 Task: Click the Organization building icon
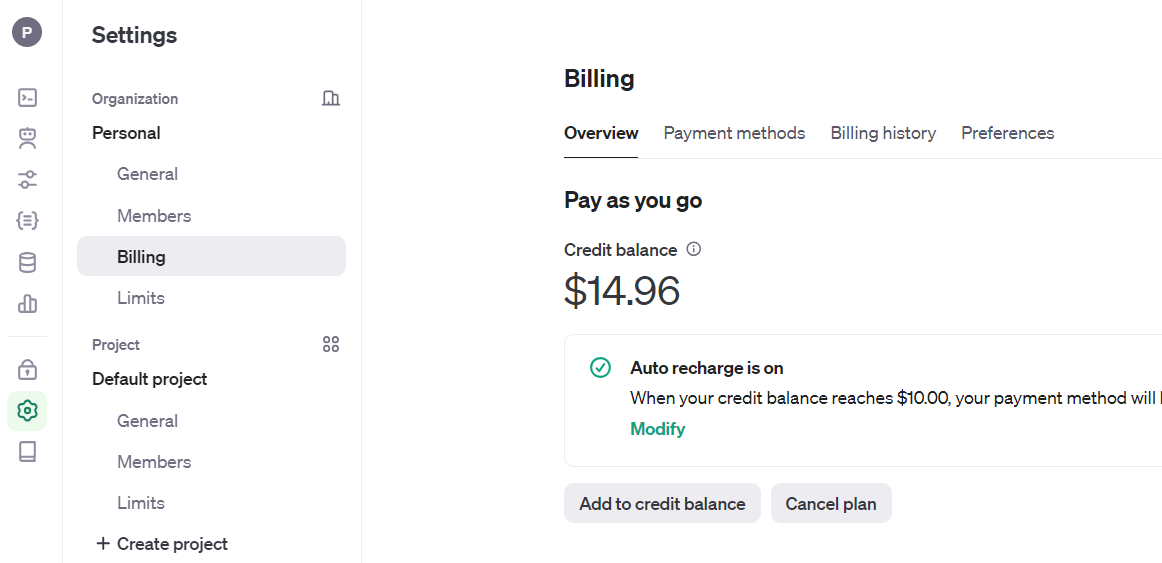[331, 98]
